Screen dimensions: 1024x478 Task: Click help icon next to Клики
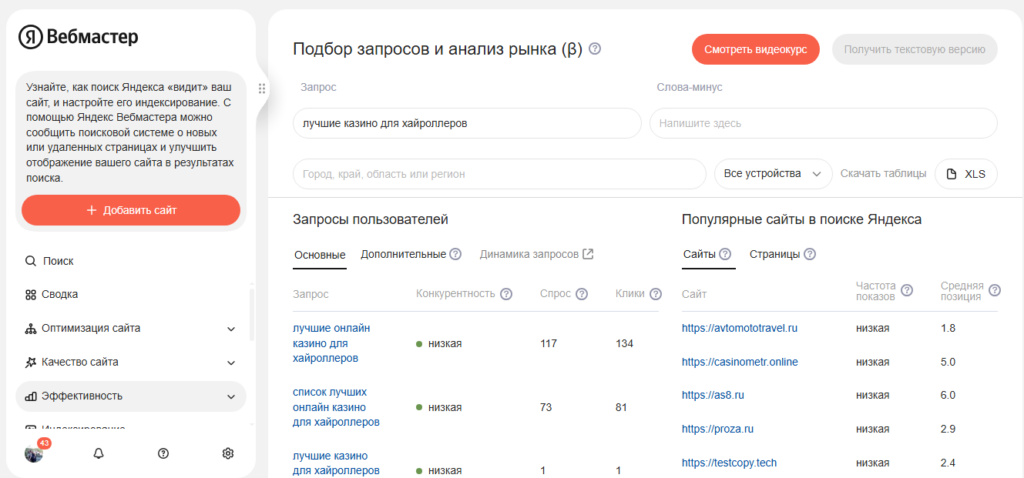pyautogui.click(x=656, y=295)
